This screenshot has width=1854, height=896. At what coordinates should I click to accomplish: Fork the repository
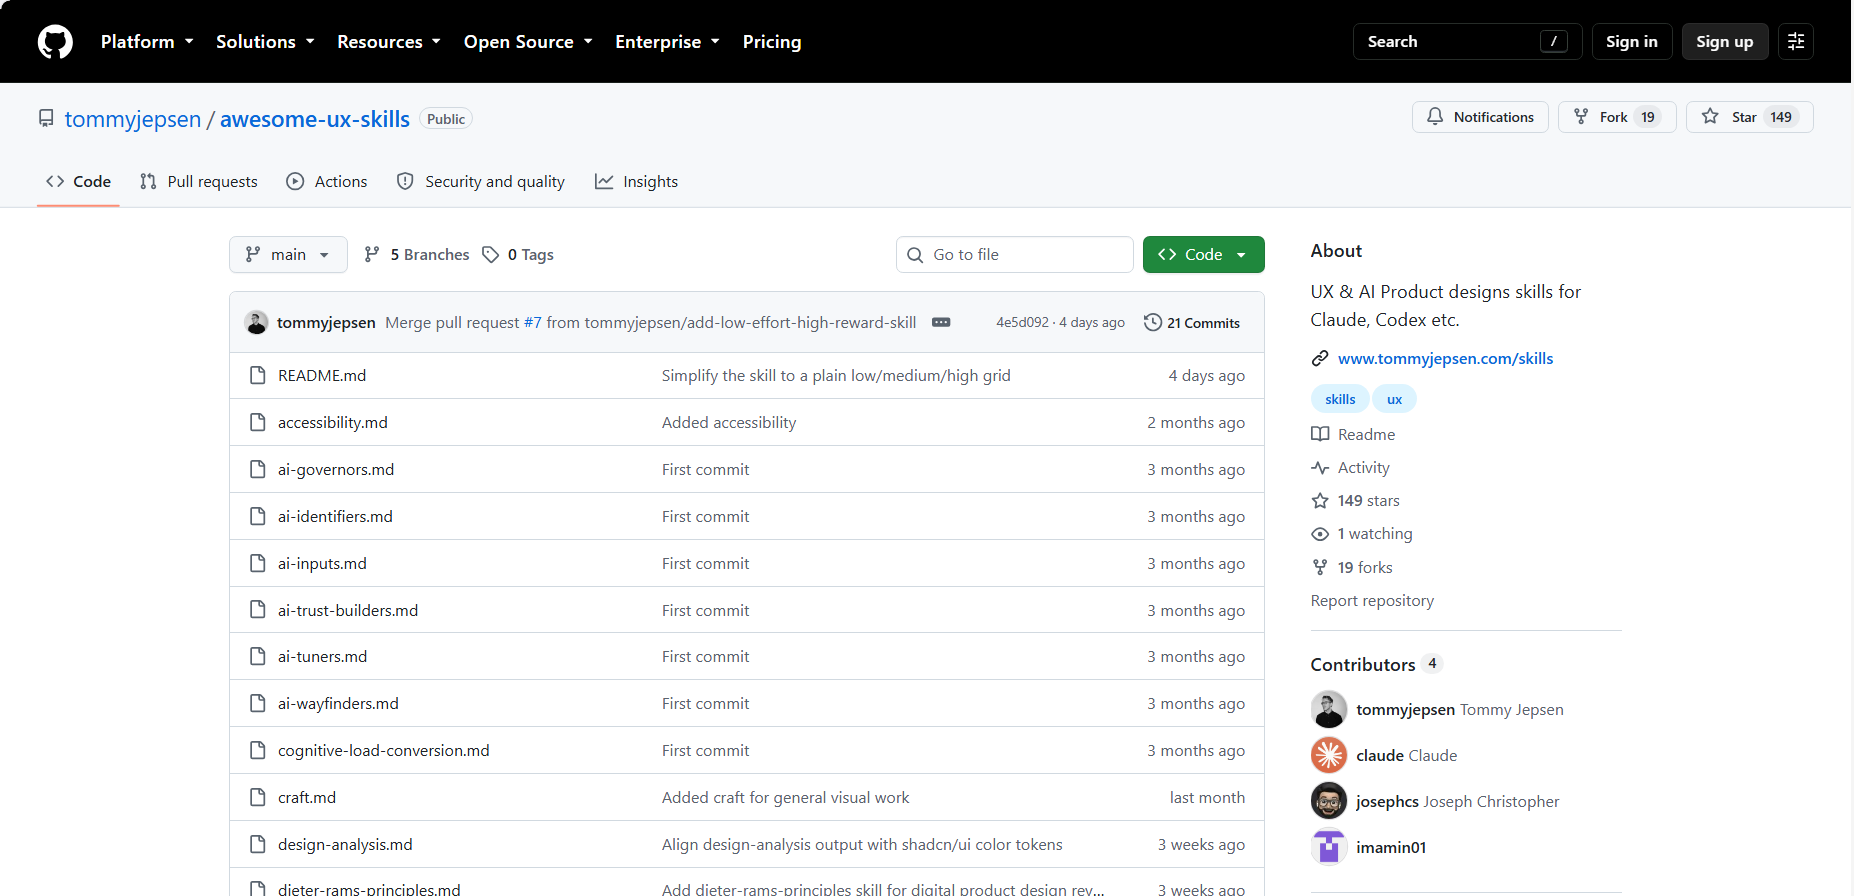pyautogui.click(x=1617, y=117)
